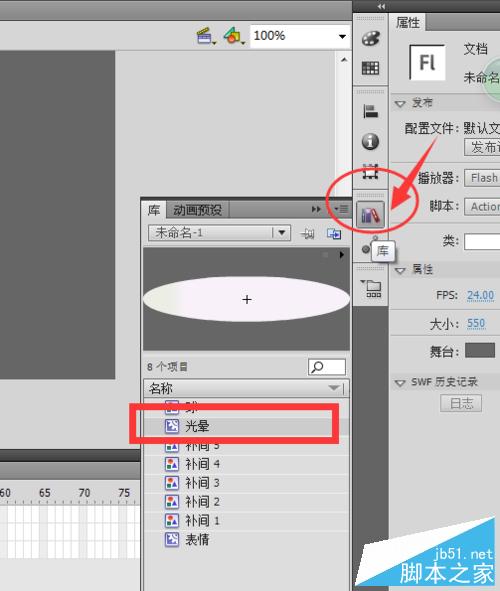Collapse the SWF 历史记录 section
The width and height of the screenshot is (500, 591).
click(400, 383)
